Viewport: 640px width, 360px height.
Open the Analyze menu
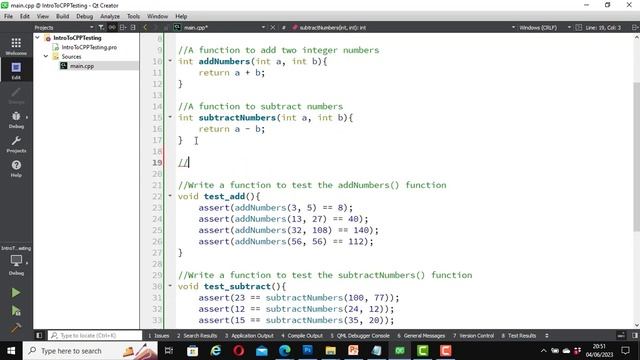110,16
